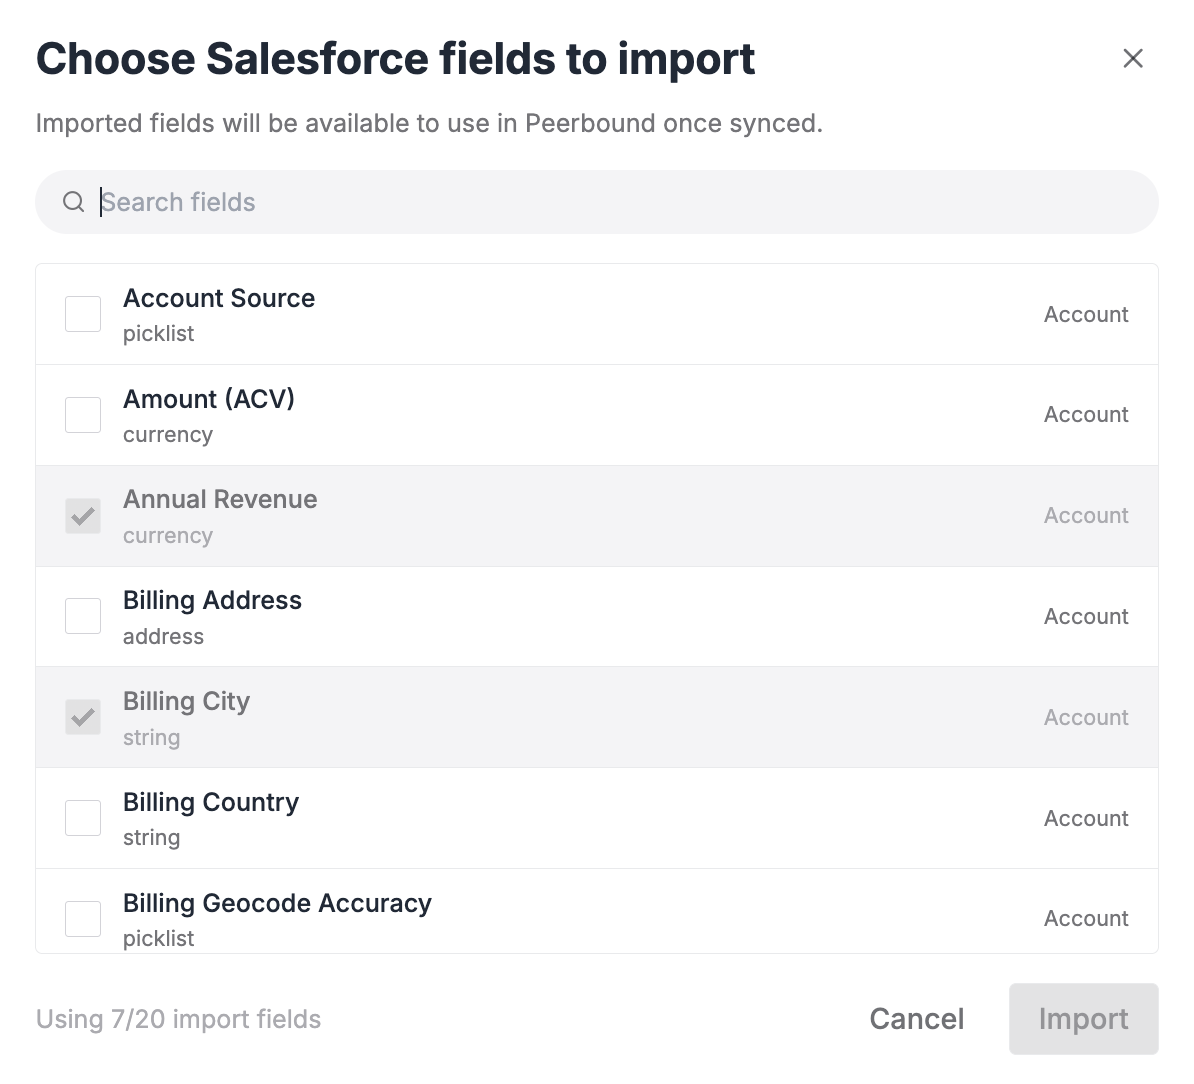Check Billing Geocode Accuracy checkbox

point(83,919)
